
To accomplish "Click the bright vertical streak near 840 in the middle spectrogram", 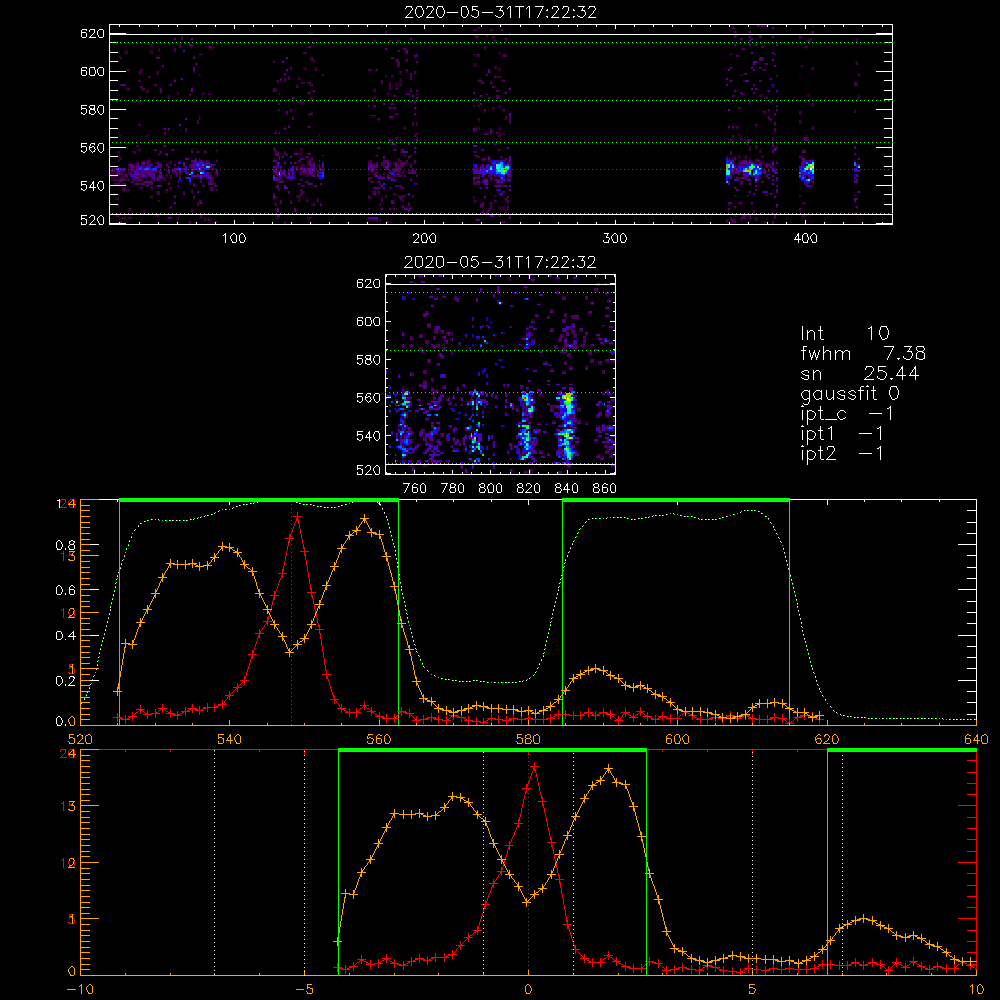I will point(566,426).
